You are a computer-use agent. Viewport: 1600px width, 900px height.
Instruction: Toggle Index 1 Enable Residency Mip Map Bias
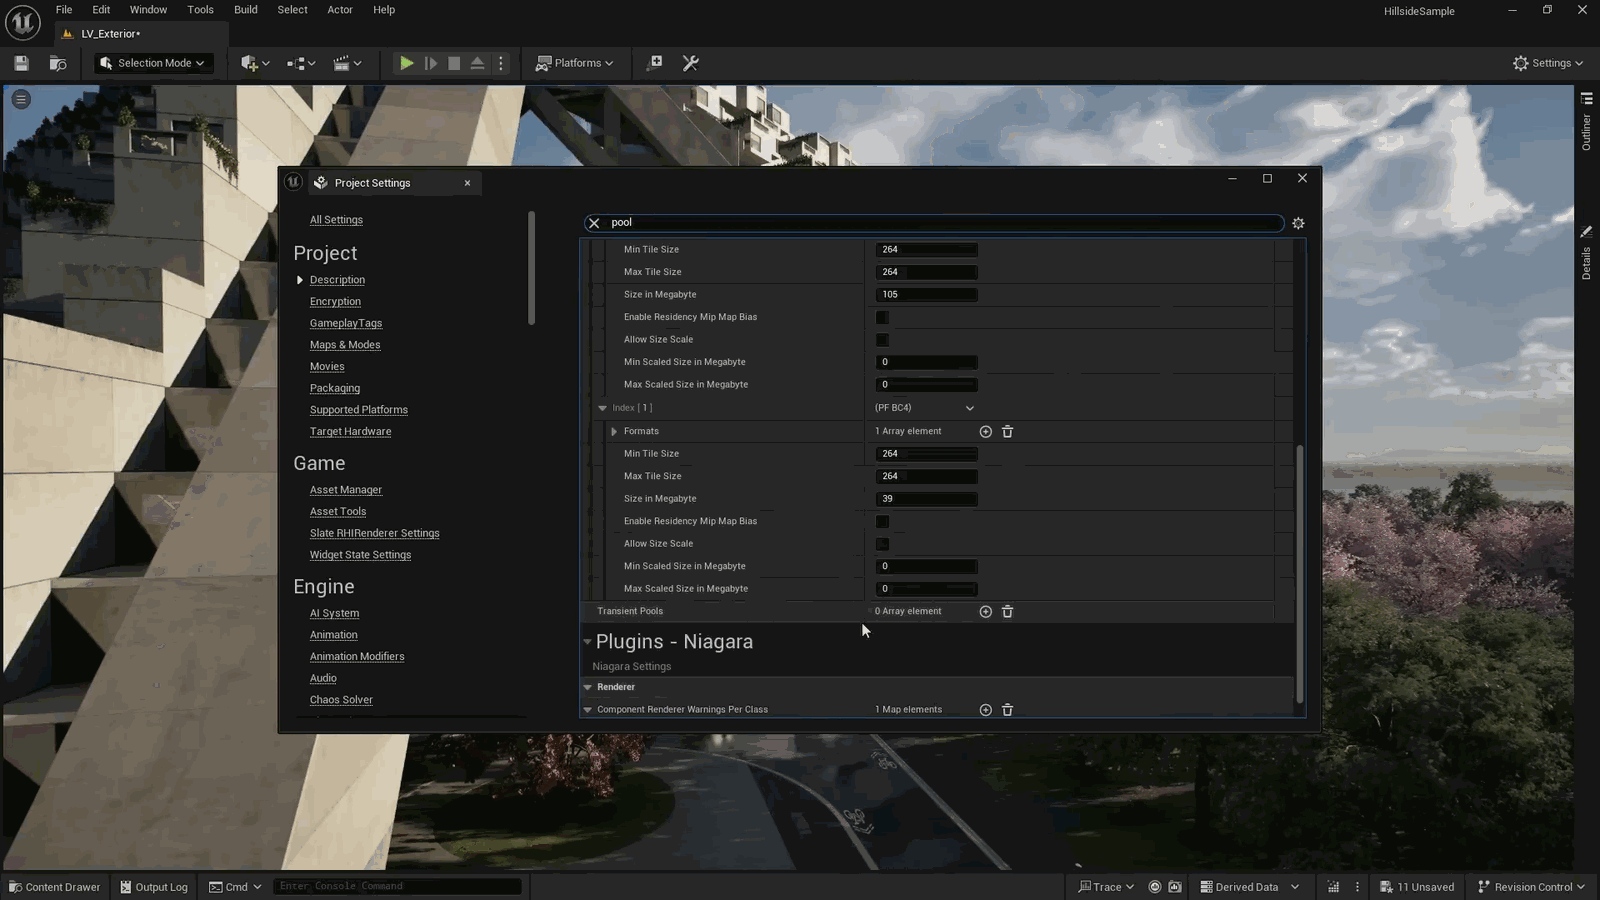(x=882, y=521)
